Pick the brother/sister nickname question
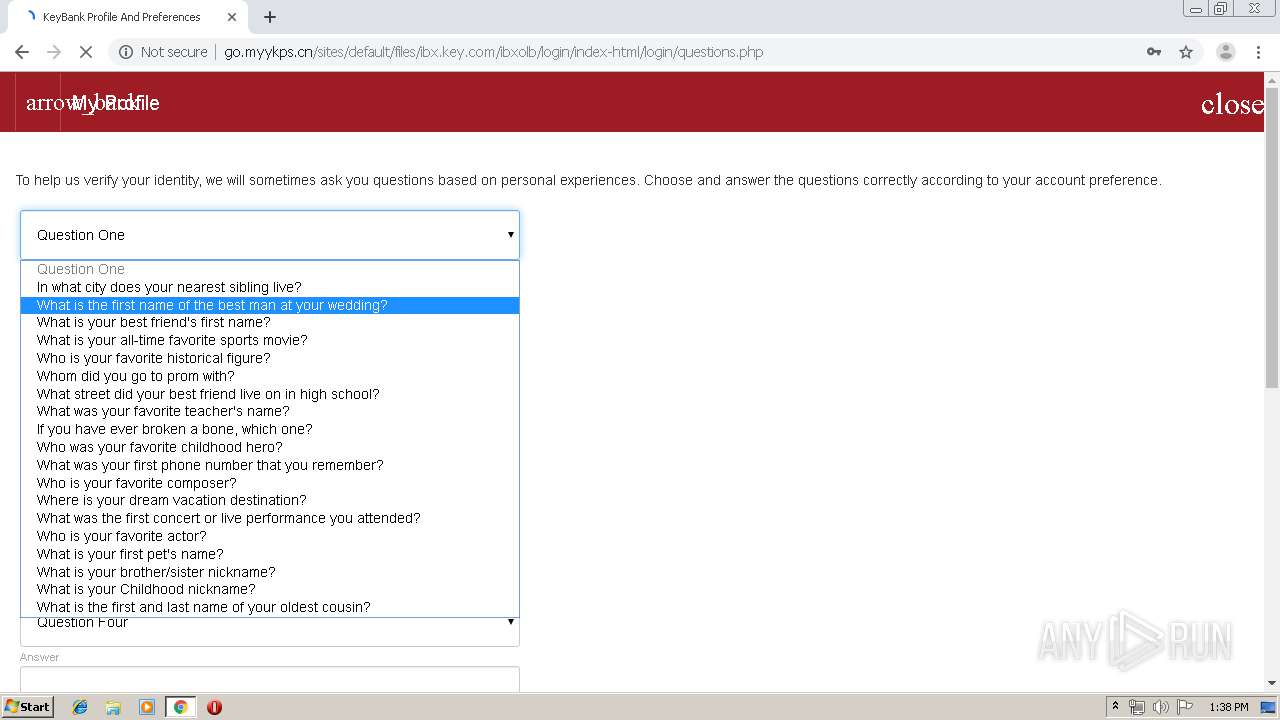 [270, 572]
